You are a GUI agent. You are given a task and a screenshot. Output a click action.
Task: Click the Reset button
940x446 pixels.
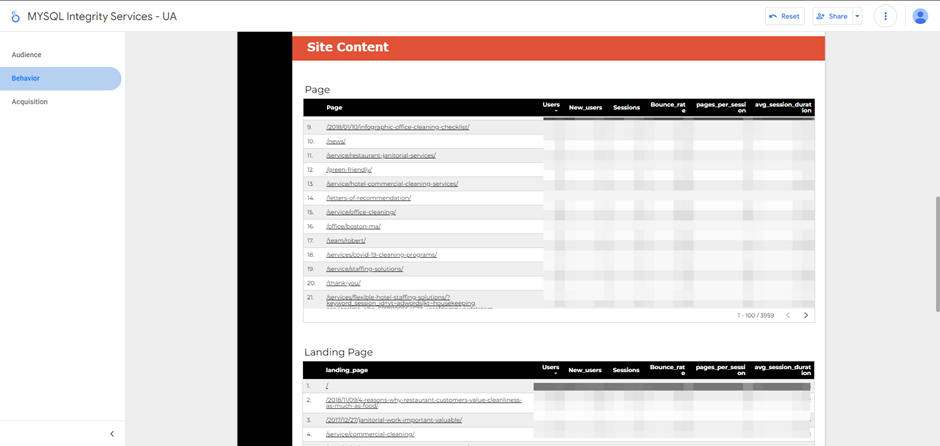784,16
